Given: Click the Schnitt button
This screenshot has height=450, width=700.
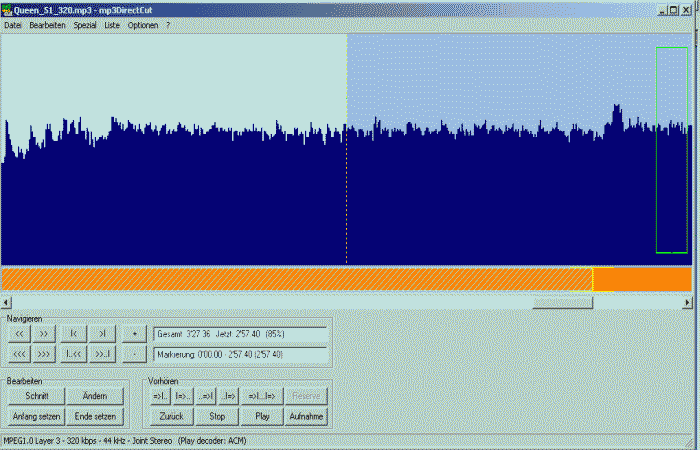Looking at the screenshot, I should pos(37,396).
